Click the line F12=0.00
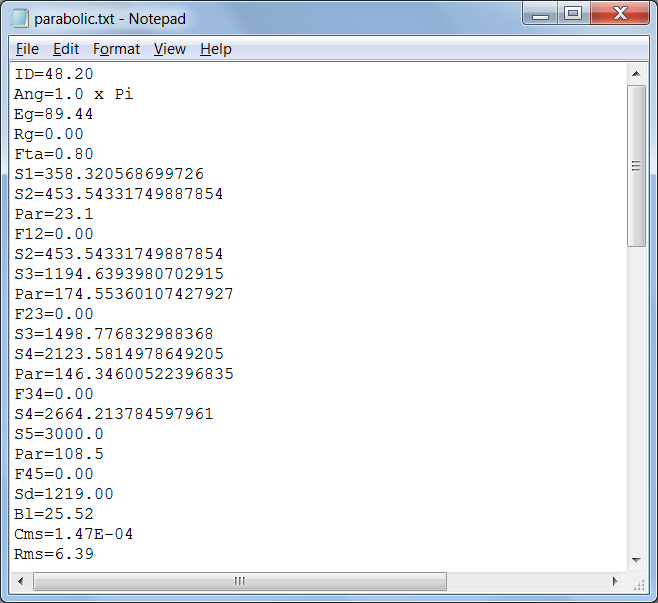Viewport: 658px width, 603px height. coord(54,234)
